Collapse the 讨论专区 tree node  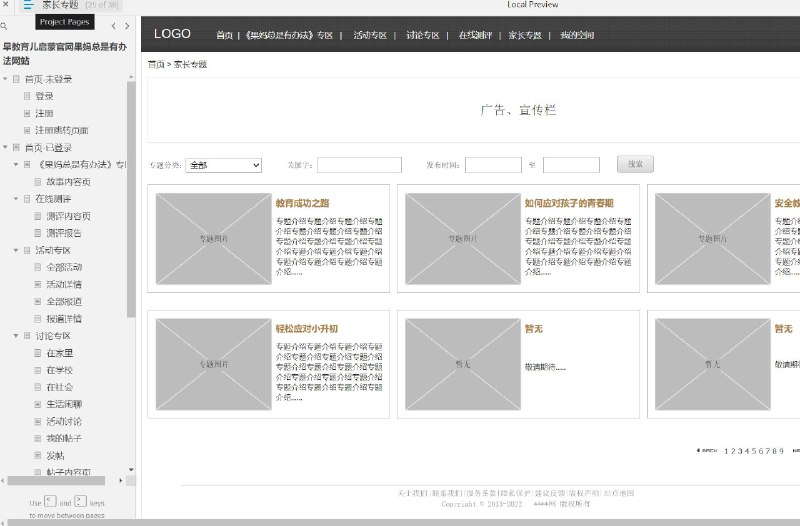(16, 336)
